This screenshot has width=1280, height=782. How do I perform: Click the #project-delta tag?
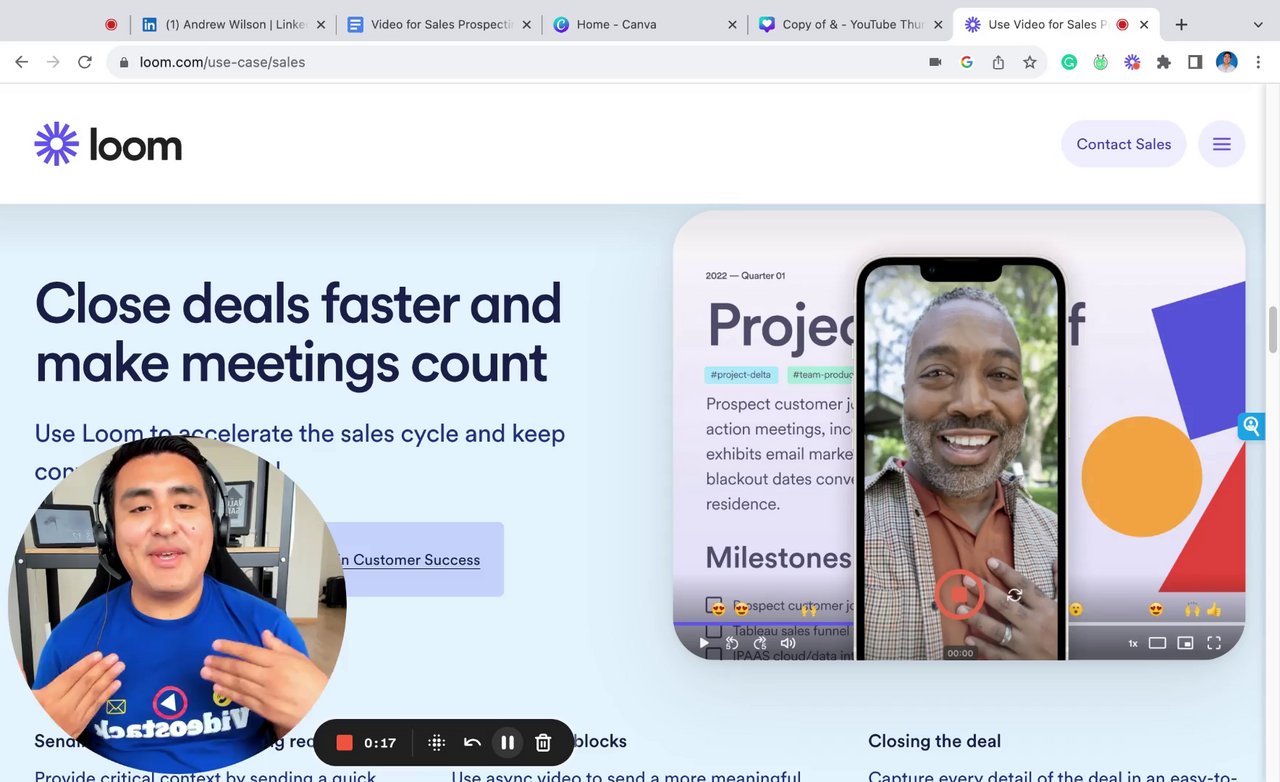pyautogui.click(x=740, y=375)
